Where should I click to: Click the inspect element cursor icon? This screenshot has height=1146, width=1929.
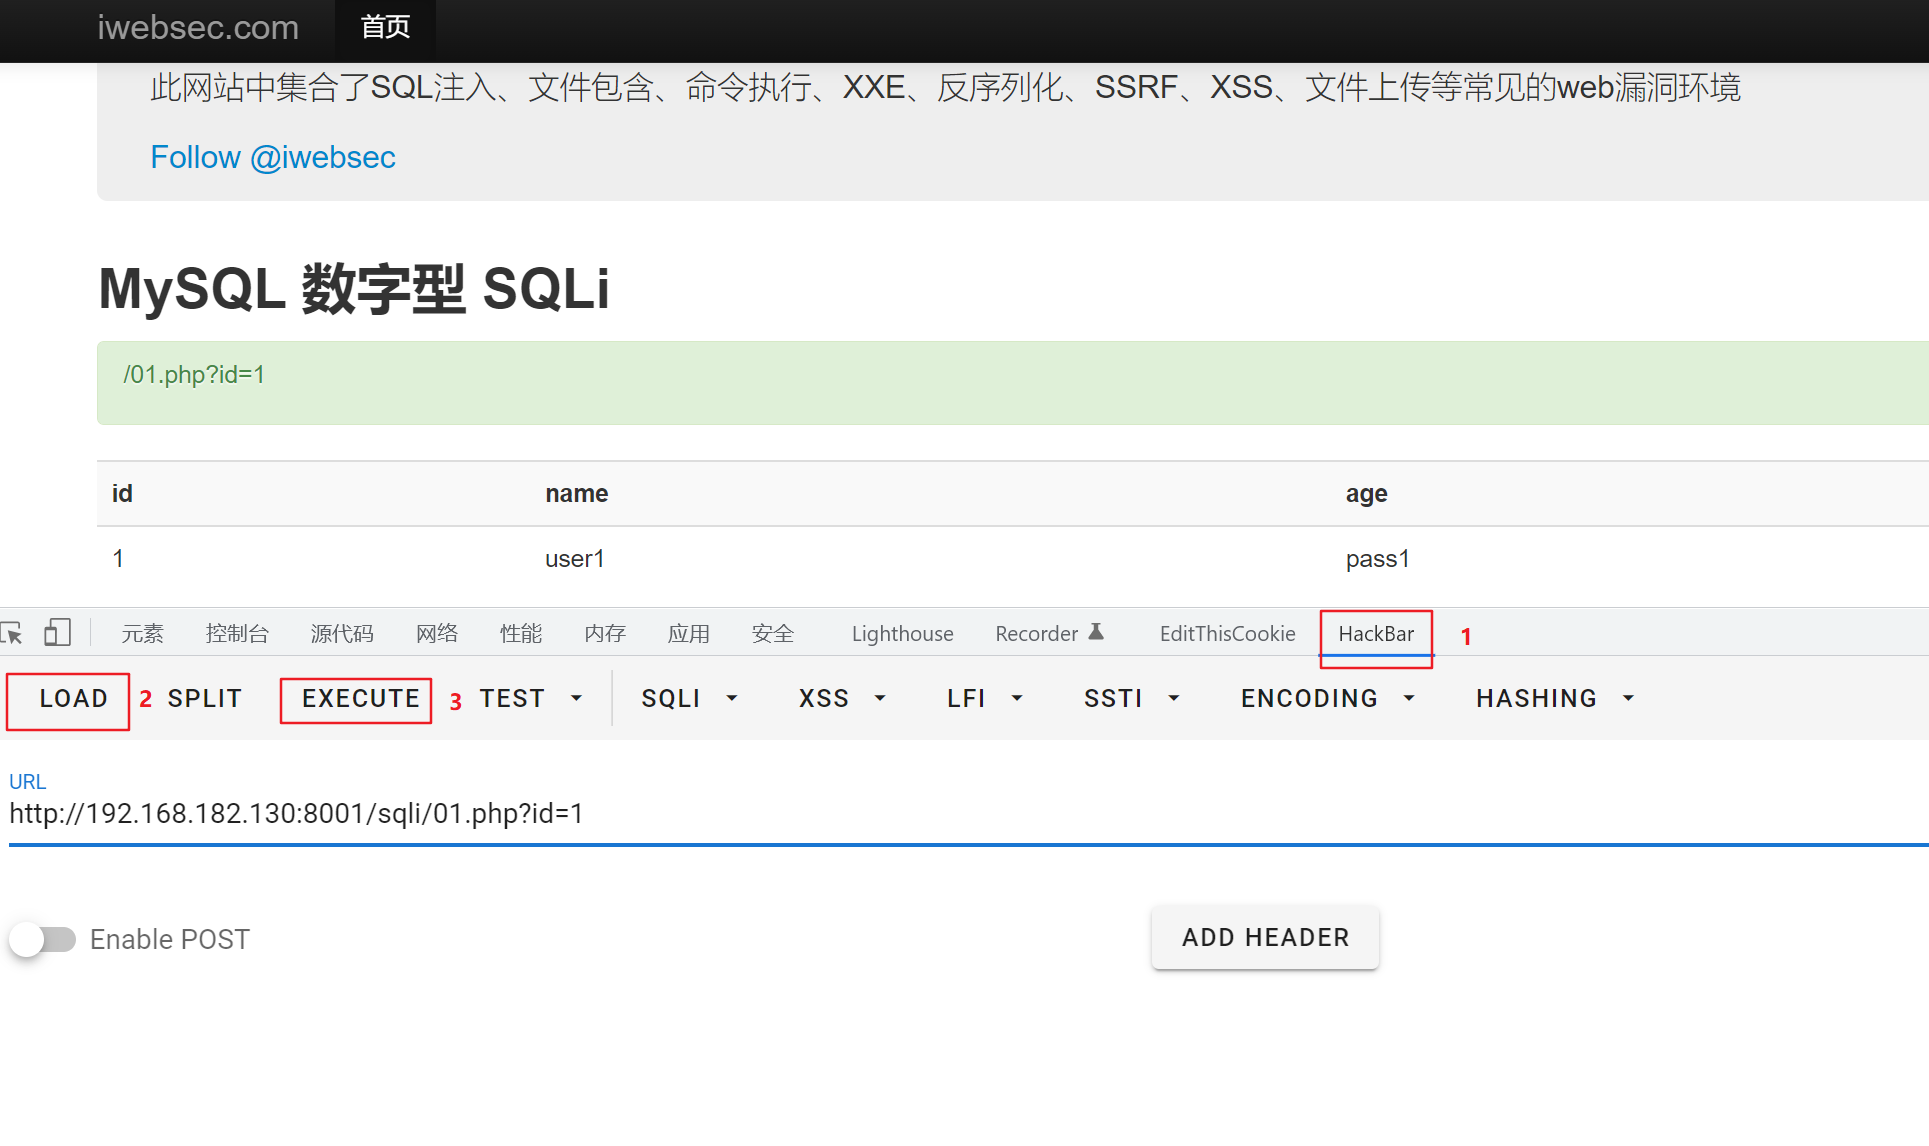(12, 633)
